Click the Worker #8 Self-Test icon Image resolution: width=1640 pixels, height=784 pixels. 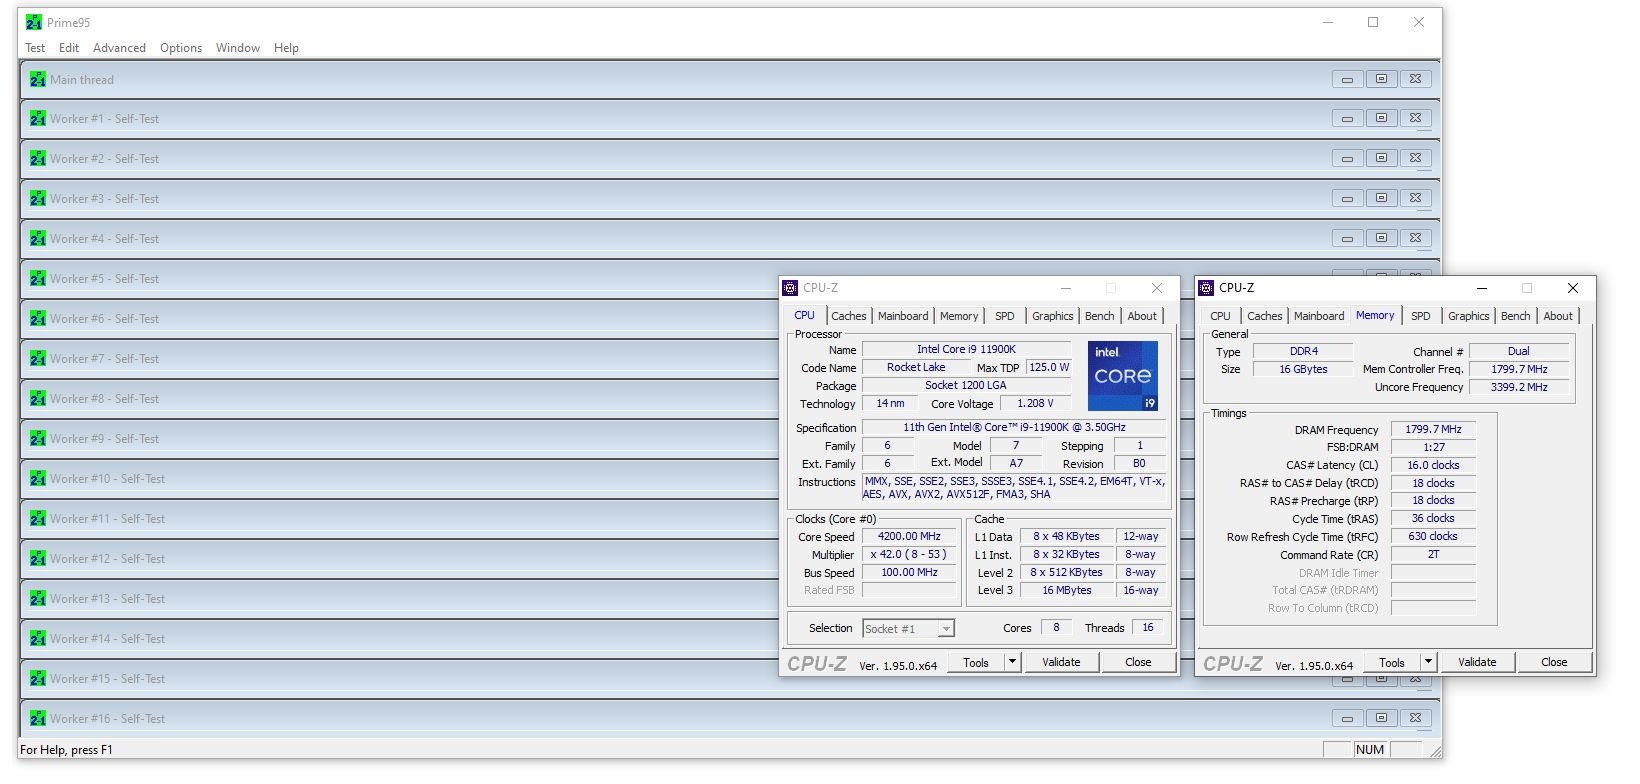tap(38, 398)
